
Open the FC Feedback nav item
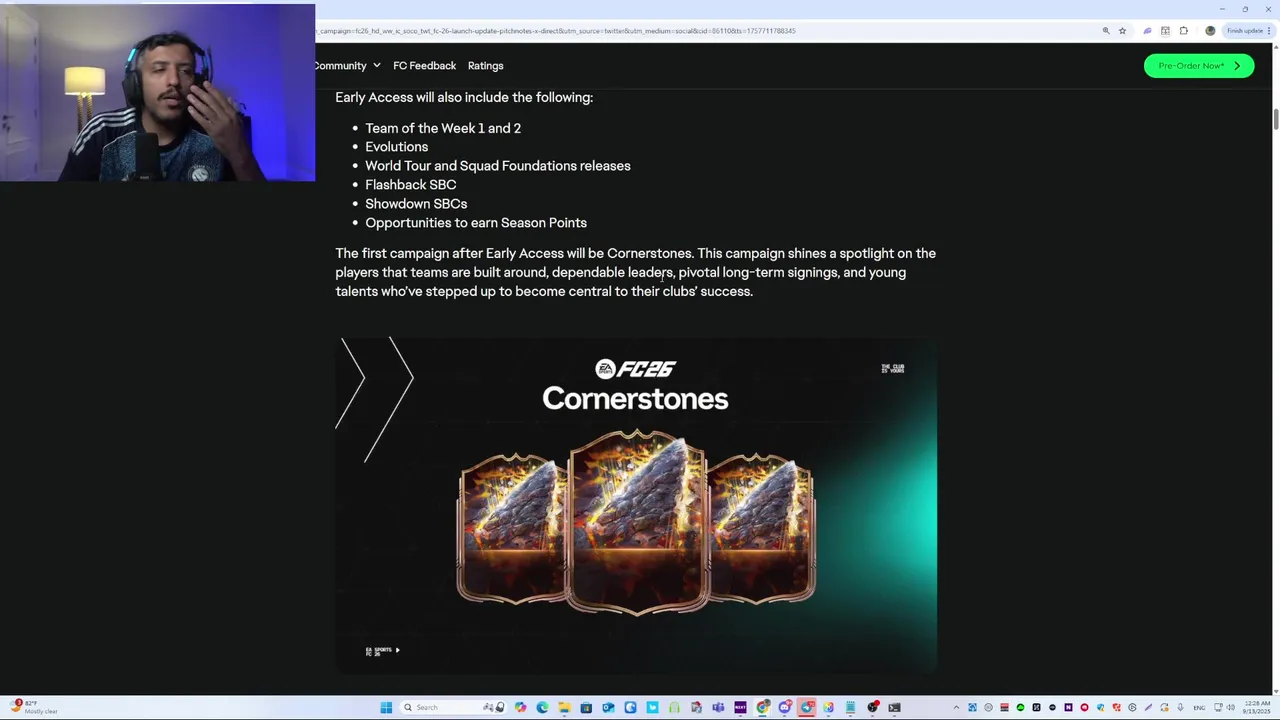(424, 66)
